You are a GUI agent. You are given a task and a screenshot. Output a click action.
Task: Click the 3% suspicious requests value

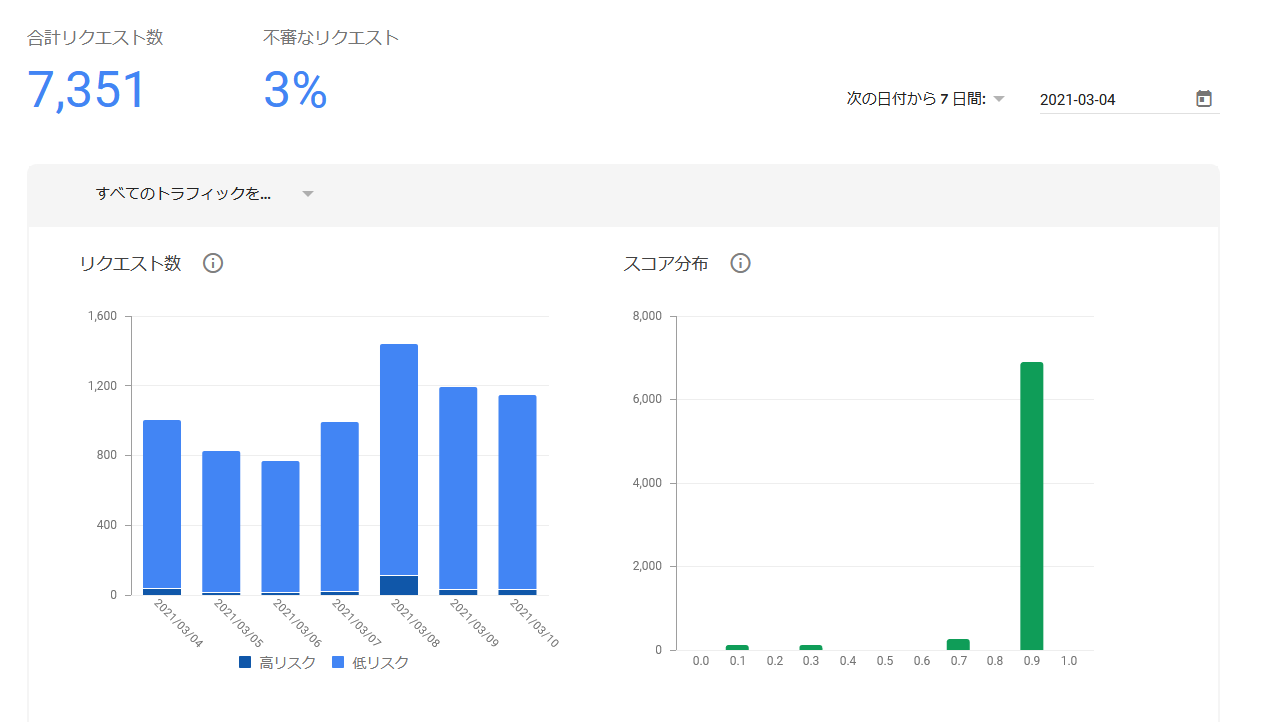(x=296, y=90)
